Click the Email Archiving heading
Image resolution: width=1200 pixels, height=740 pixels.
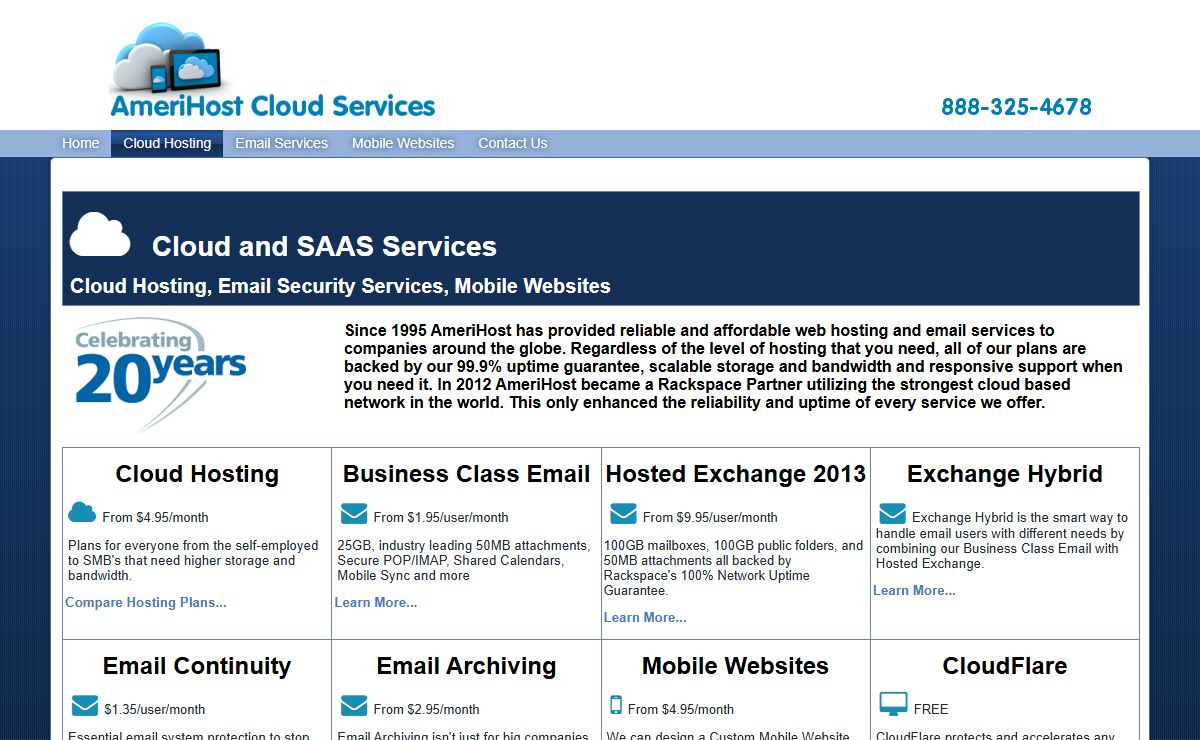tap(467, 666)
